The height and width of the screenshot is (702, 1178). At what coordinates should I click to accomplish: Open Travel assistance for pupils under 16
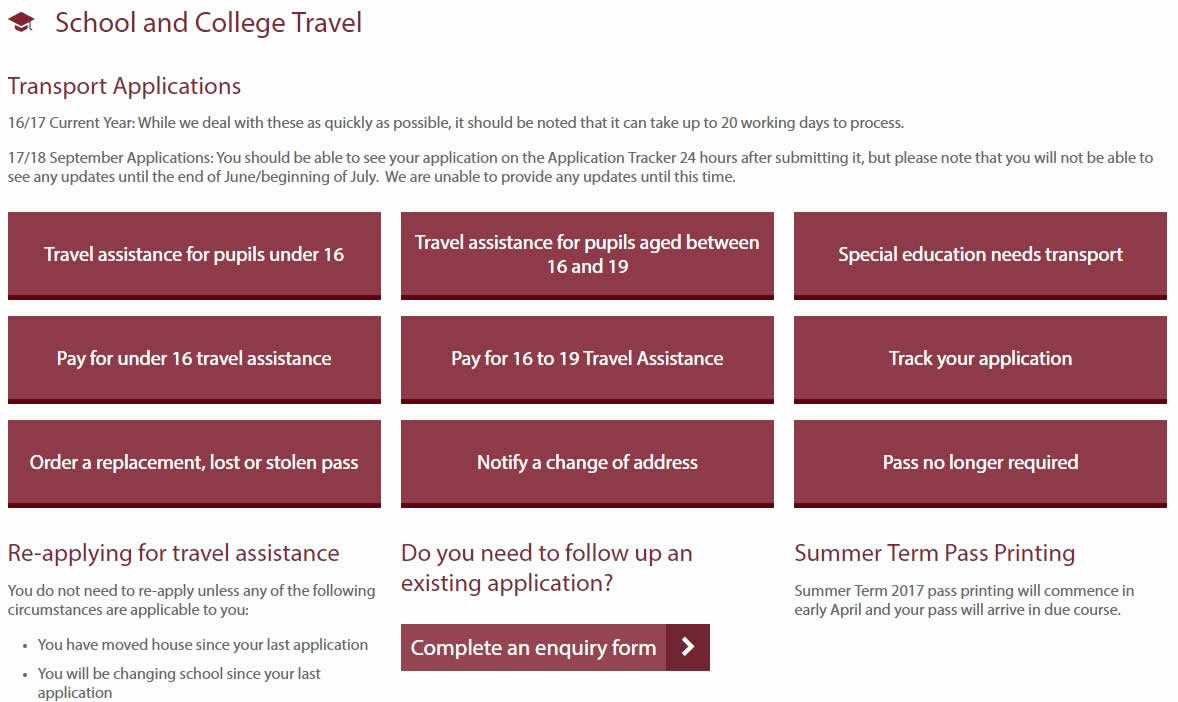tap(194, 256)
